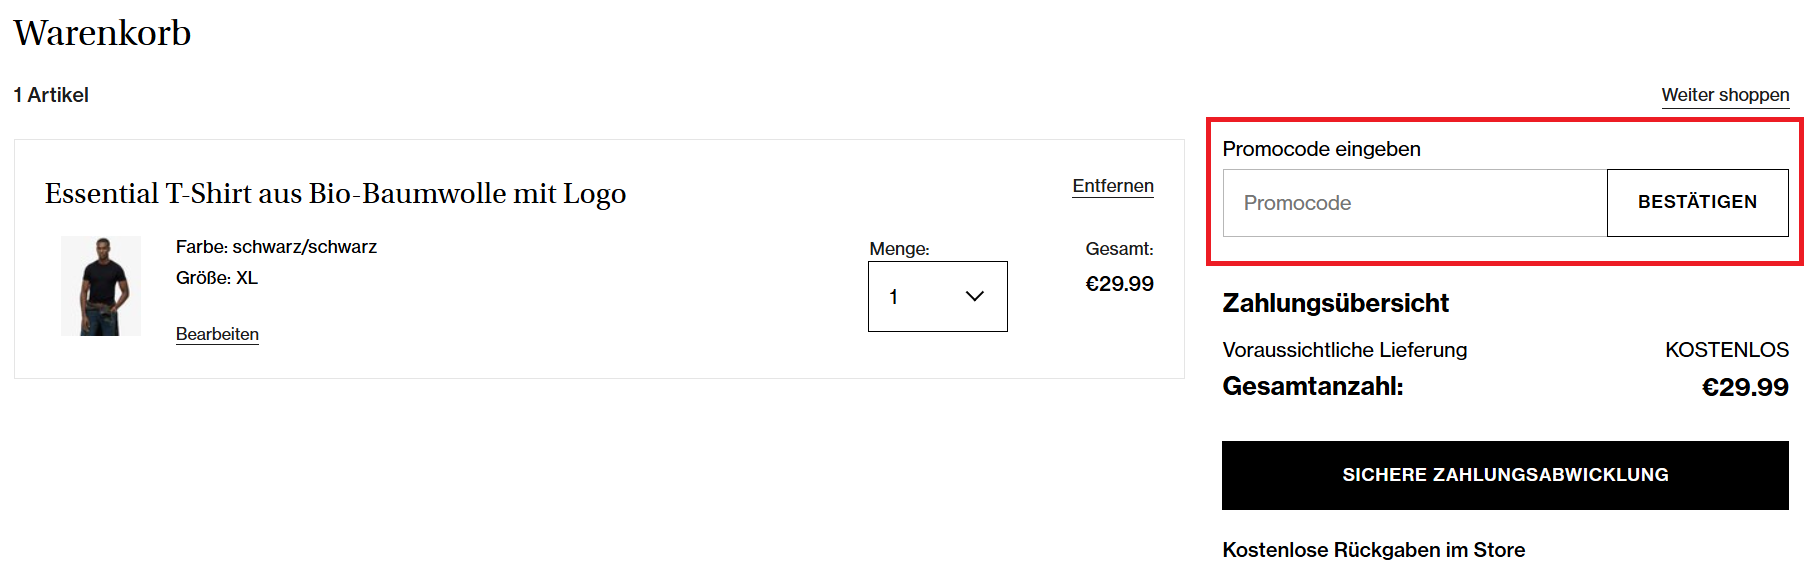Select the Zahlungsübersicht section header
Screen dimensions: 1817x587
tap(1336, 303)
